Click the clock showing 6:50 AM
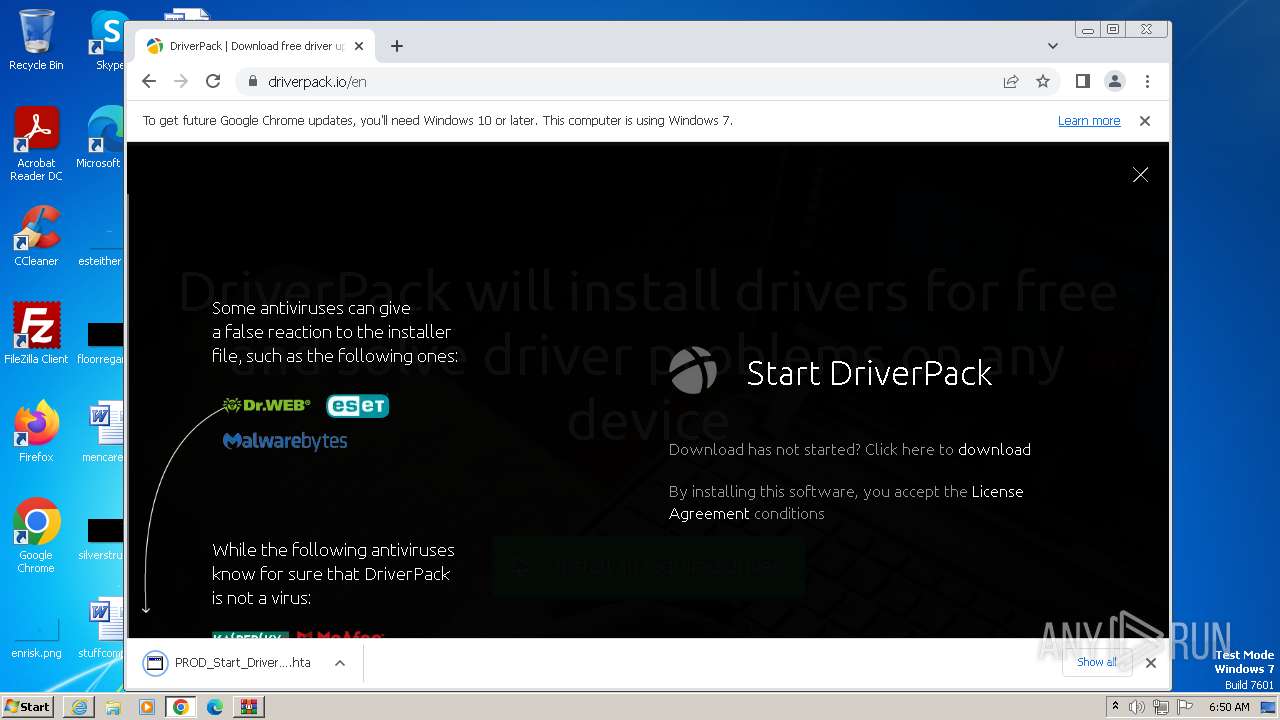 (1229, 707)
